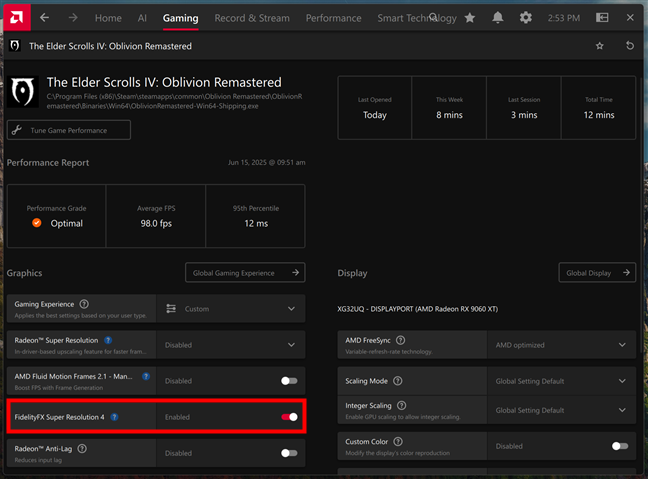Open Scaling Mode help icon
The width and height of the screenshot is (648, 479).
point(398,381)
